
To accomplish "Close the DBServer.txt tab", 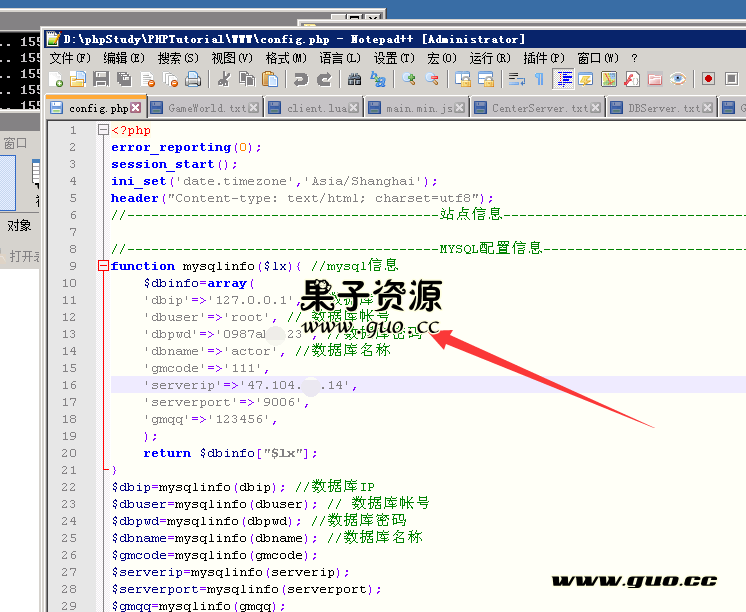I will (708, 108).
